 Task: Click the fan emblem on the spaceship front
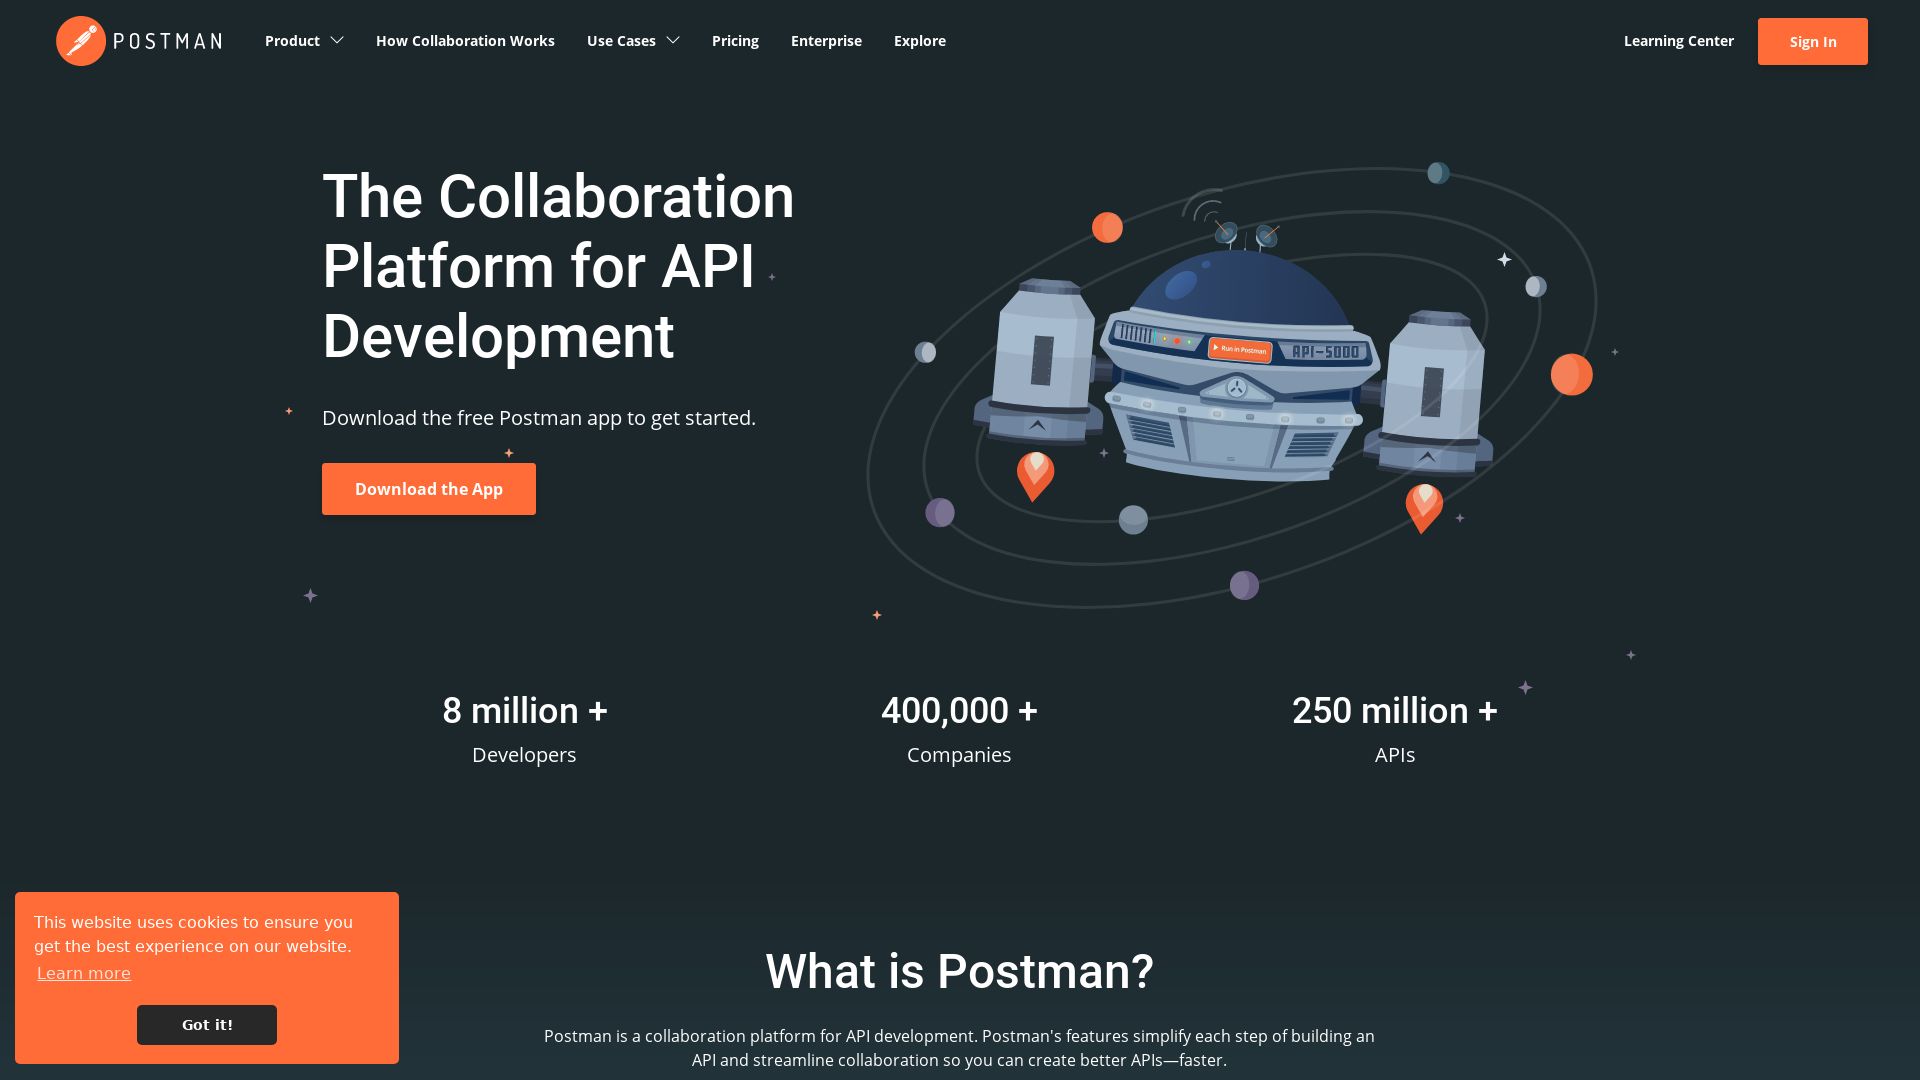point(1237,388)
